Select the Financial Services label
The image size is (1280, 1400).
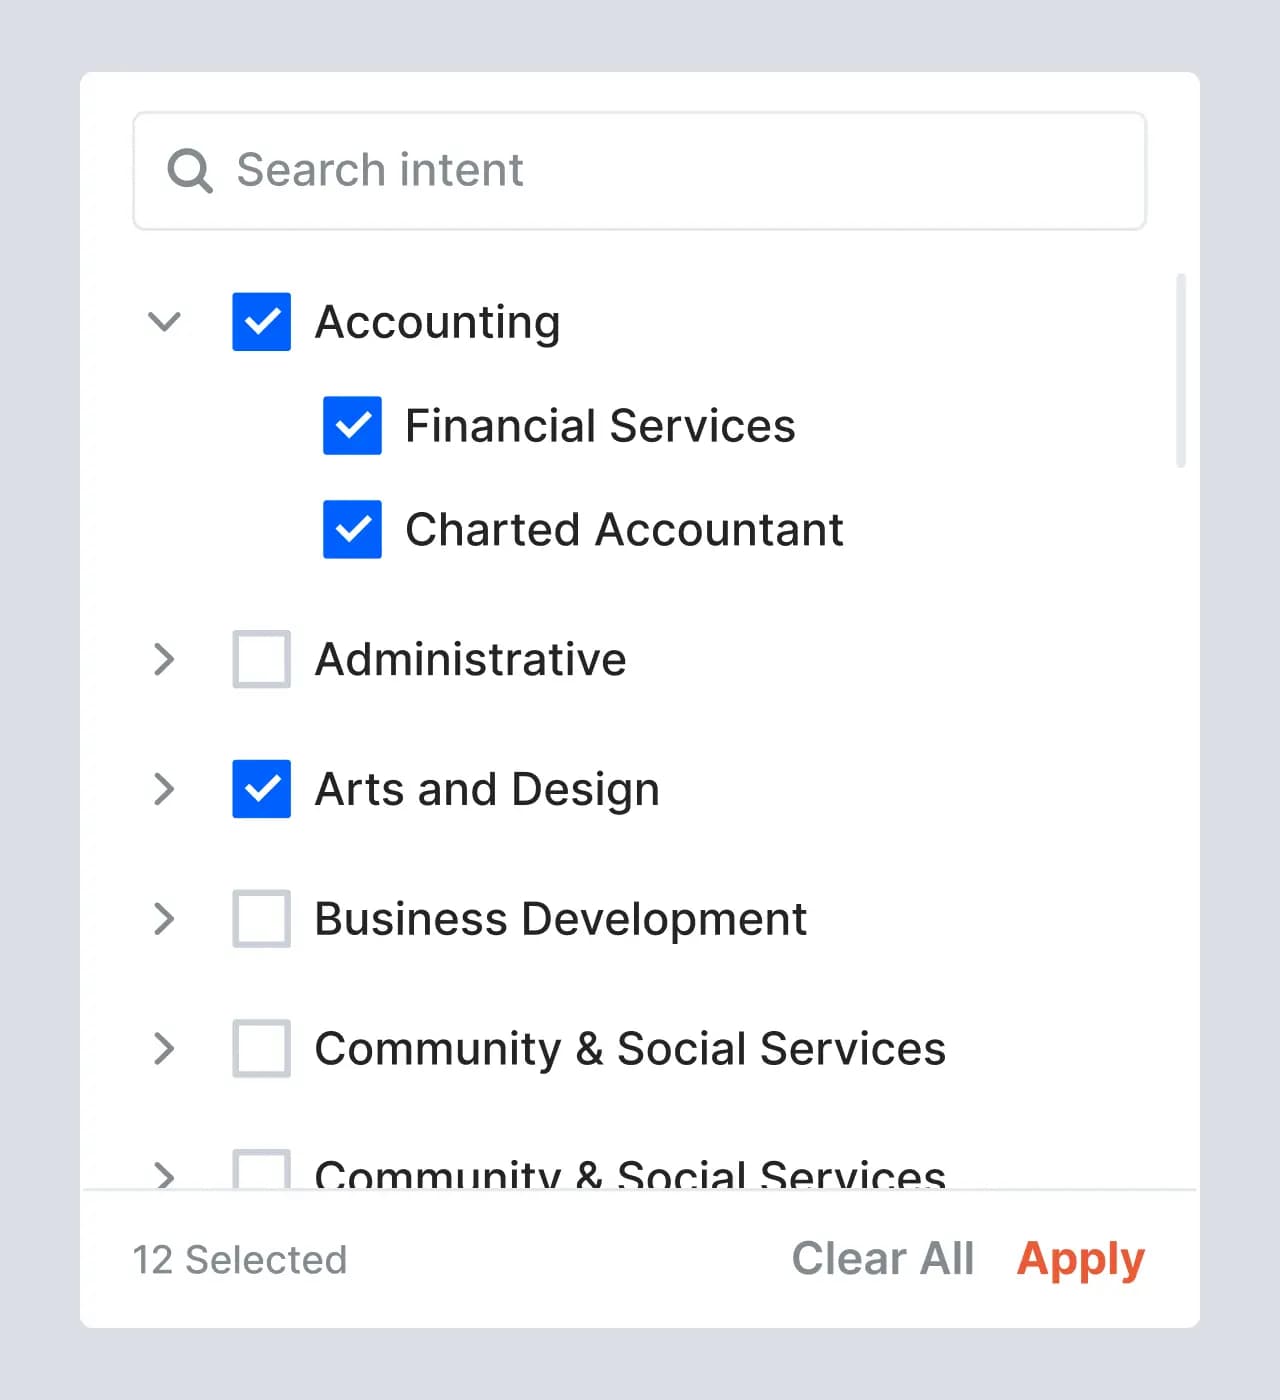click(600, 426)
